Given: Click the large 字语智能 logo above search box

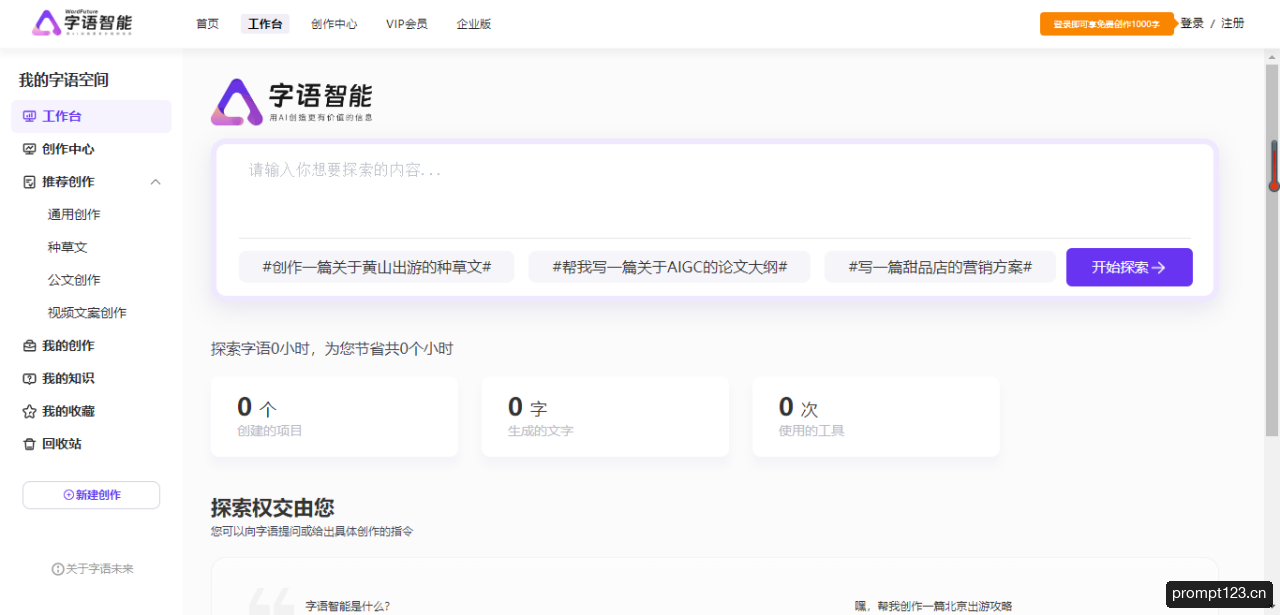Looking at the screenshot, I should pos(292,102).
